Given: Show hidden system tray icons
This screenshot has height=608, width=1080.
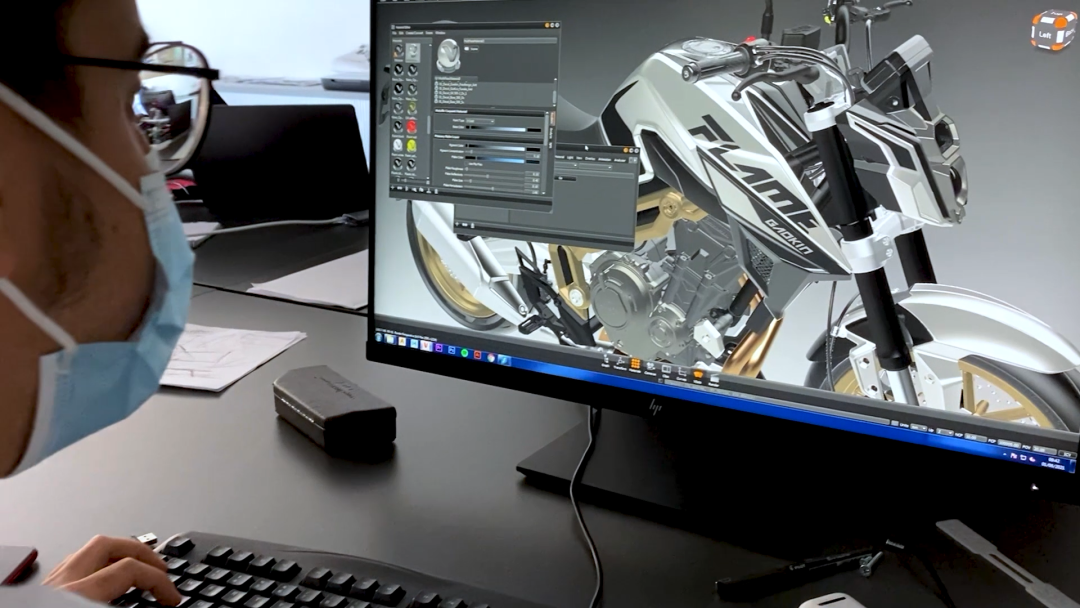Looking at the screenshot, I should click(x=1005, y=454).
